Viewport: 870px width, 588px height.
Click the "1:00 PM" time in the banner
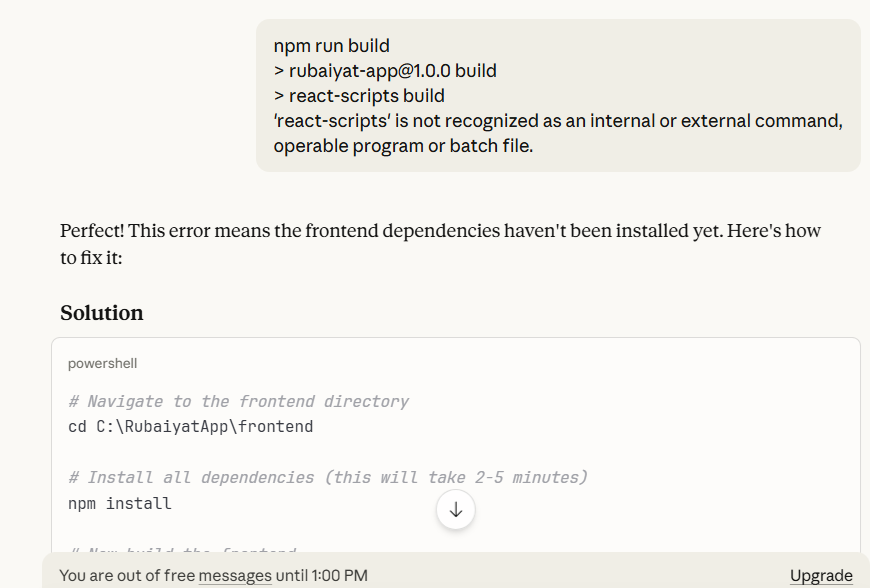click(339, 575)
